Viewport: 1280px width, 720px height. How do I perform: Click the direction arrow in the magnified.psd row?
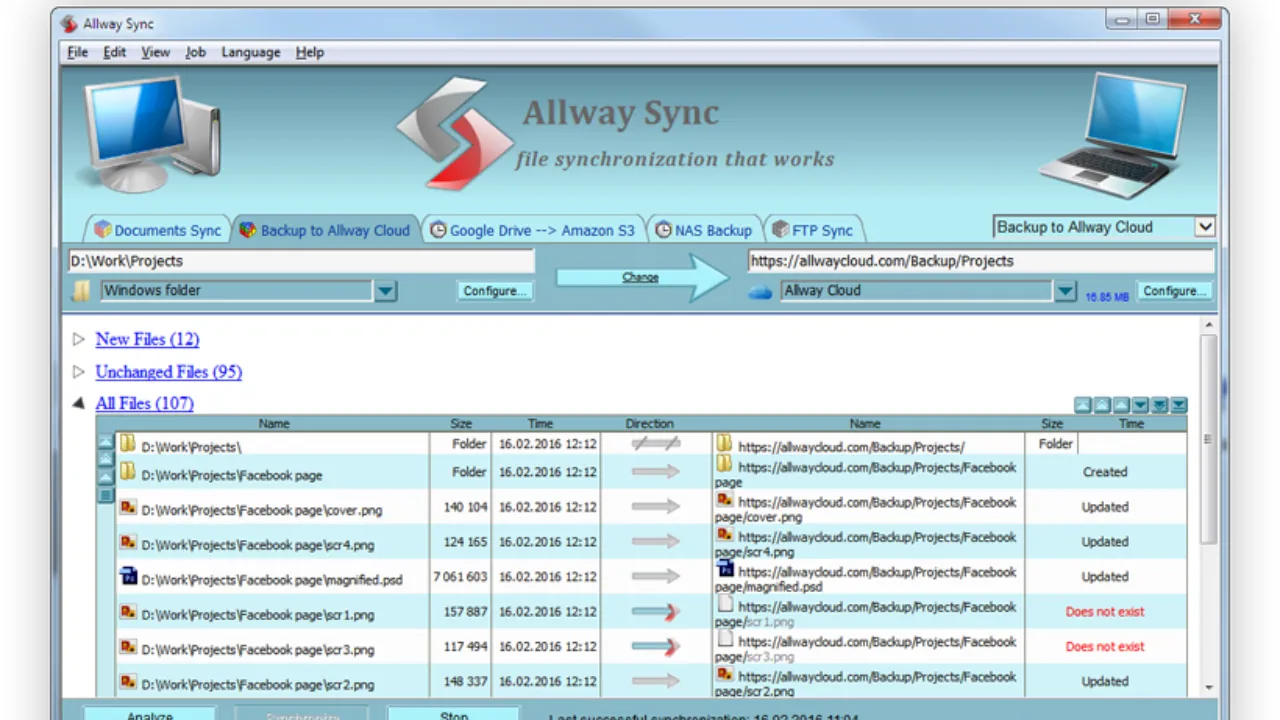[x=656, y=577]
